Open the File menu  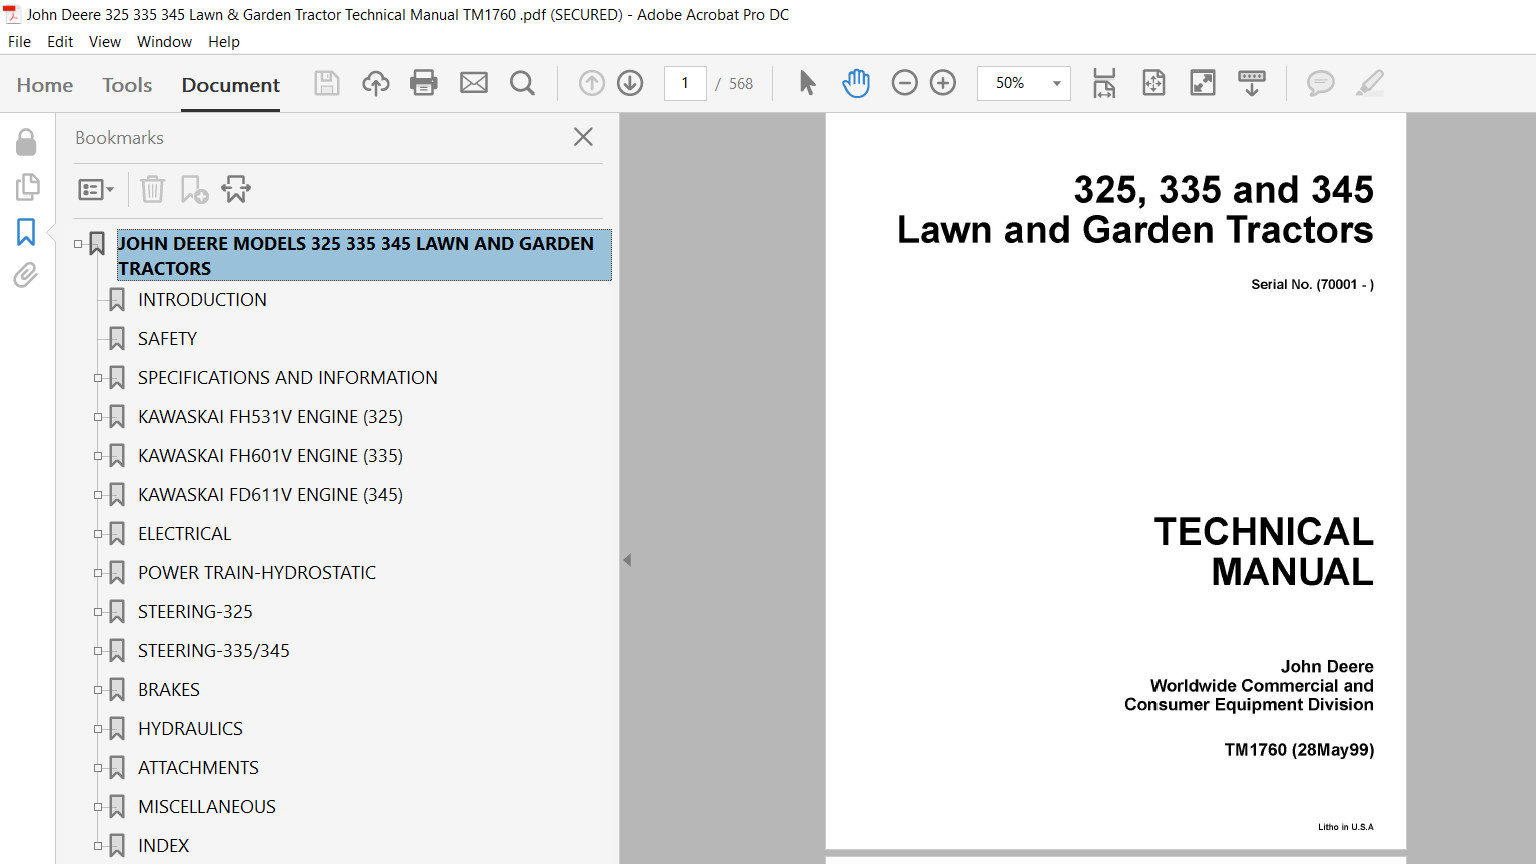(19, 42)
